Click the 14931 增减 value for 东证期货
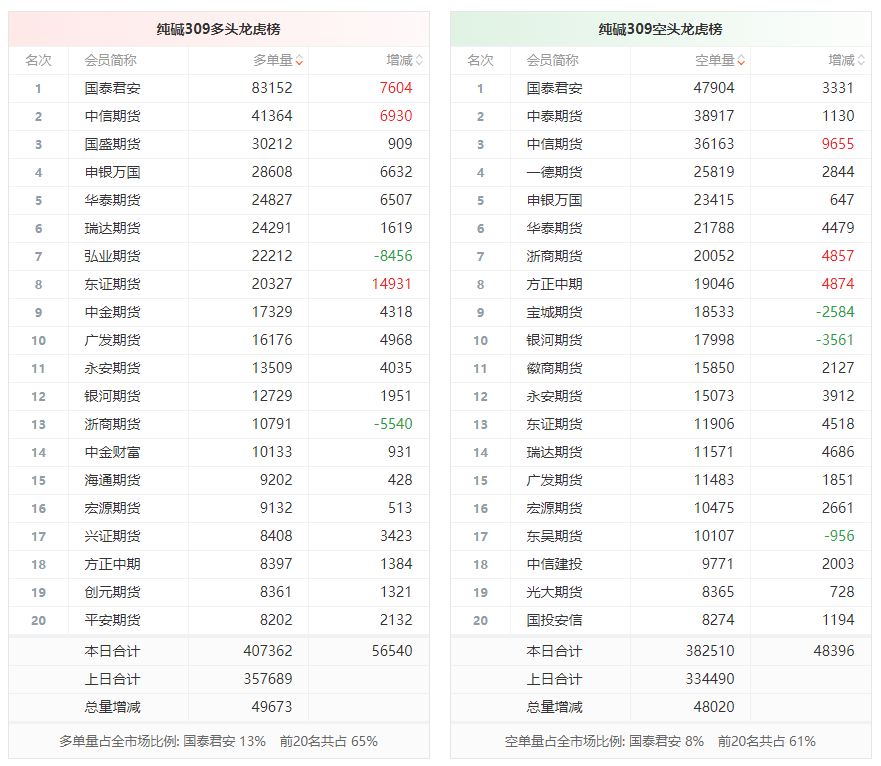 (x=390, y=284)
